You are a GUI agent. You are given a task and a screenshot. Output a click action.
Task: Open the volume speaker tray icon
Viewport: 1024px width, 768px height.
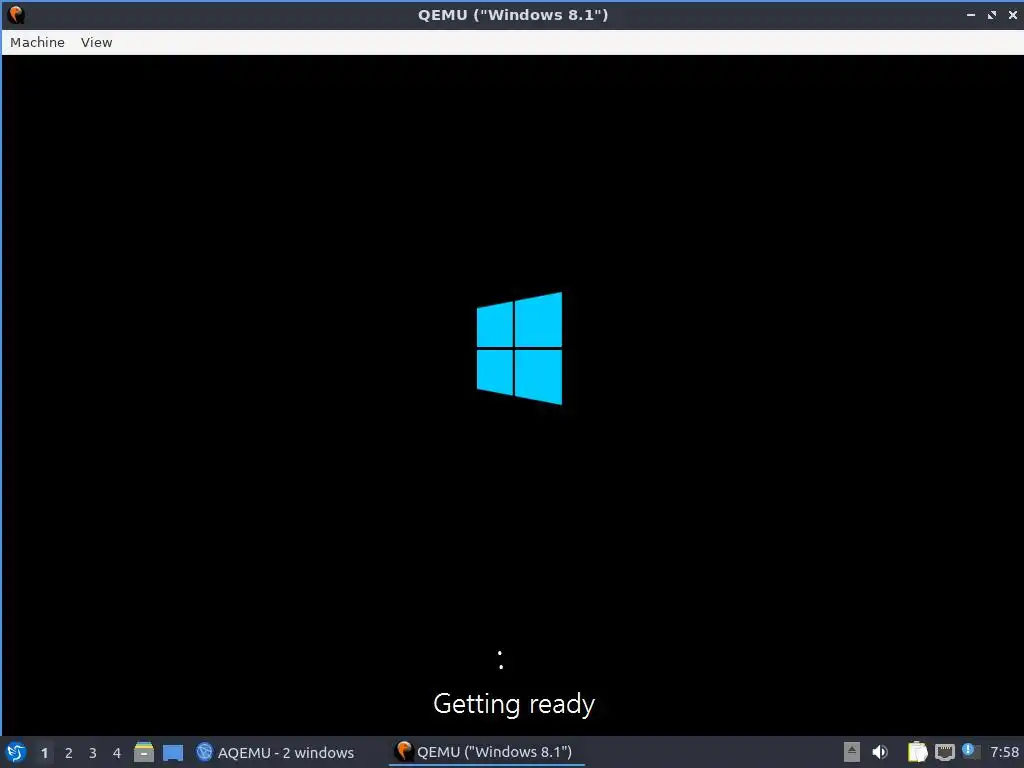(880, 752)
